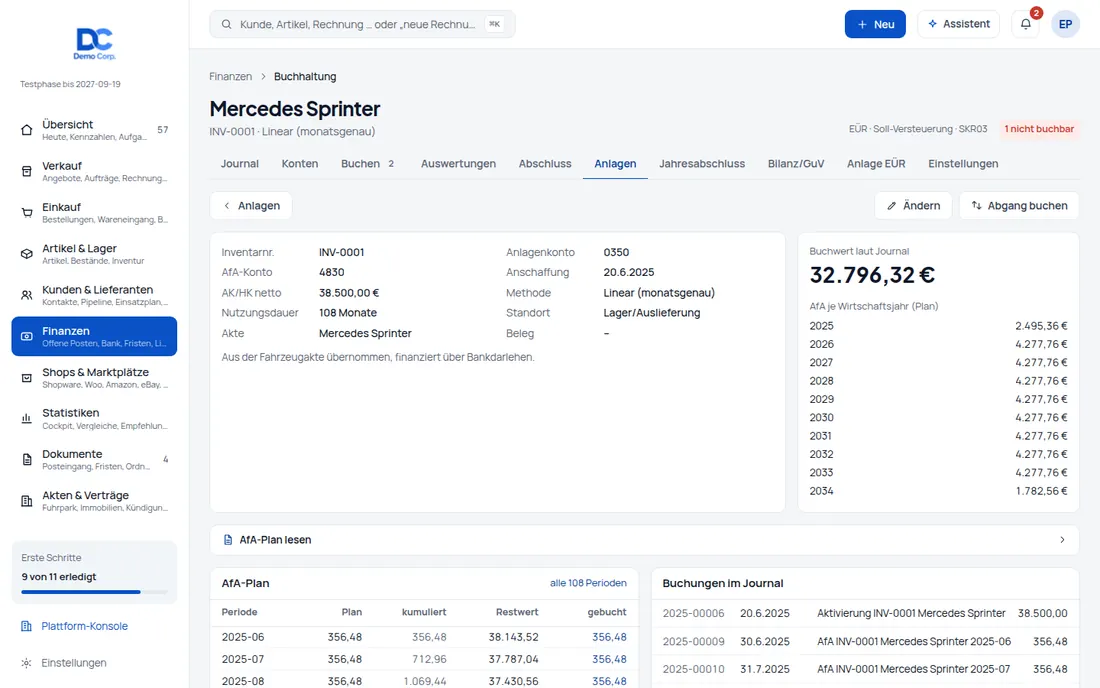The height and width of the screenshot is (688, 1100).
Task: Open Artikel & Lager box icon
Action: (27, 254)
